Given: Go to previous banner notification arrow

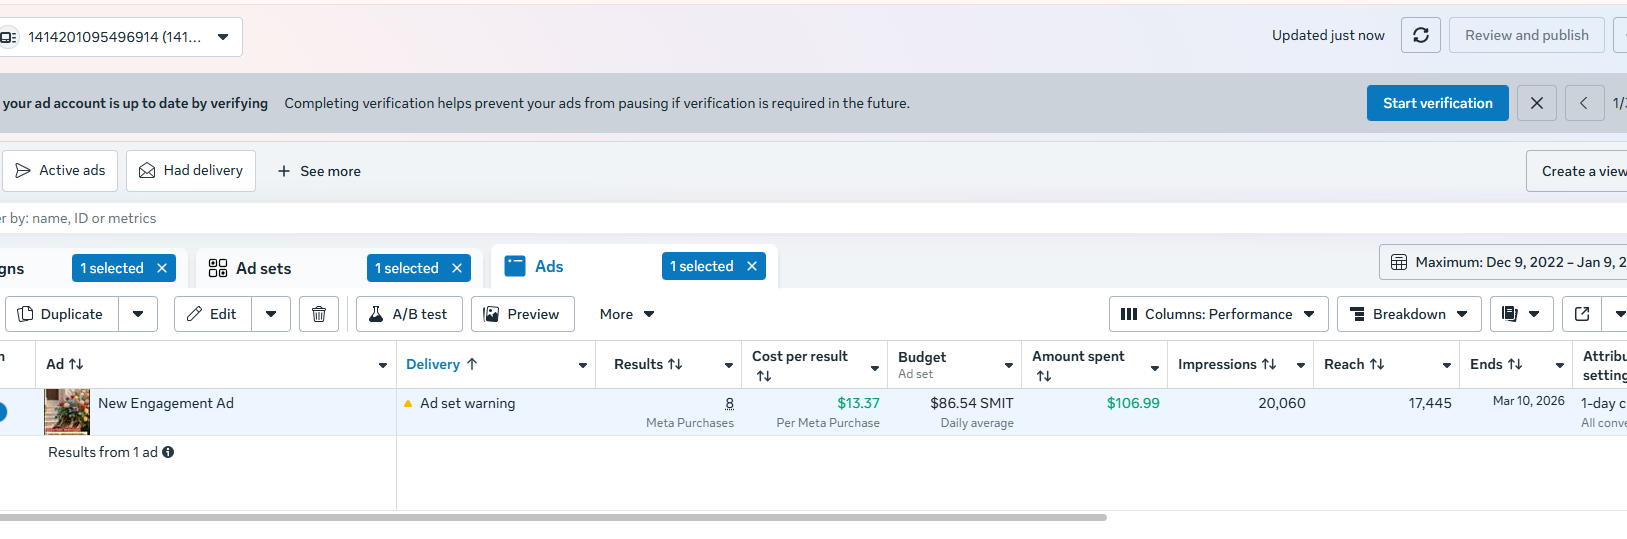Looking at the screenshot, I should click(1584, 103).
